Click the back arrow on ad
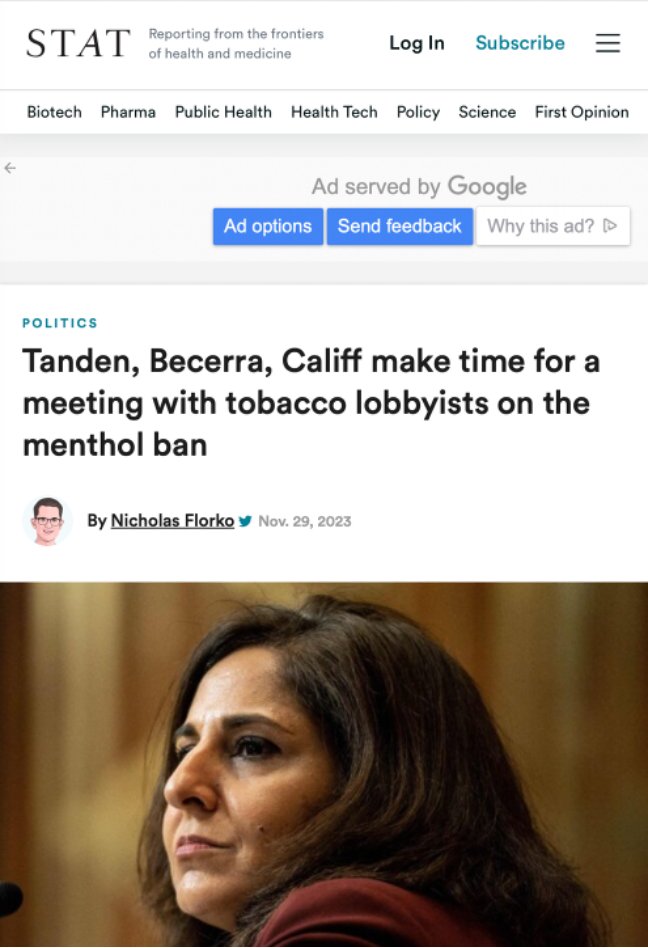 10,168
